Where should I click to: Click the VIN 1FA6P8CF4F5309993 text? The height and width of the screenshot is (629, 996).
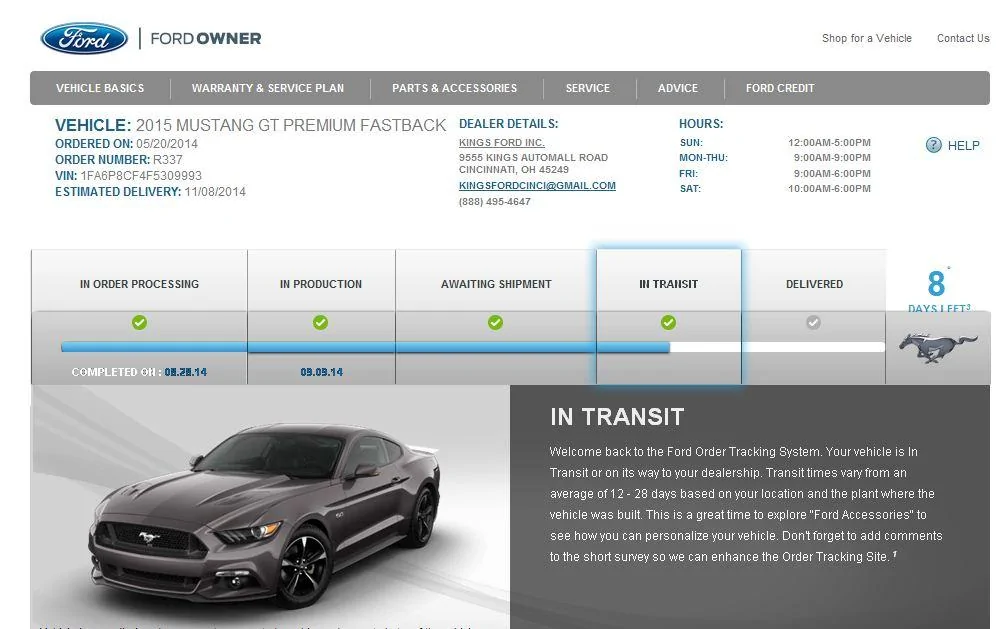coord(128,175)
